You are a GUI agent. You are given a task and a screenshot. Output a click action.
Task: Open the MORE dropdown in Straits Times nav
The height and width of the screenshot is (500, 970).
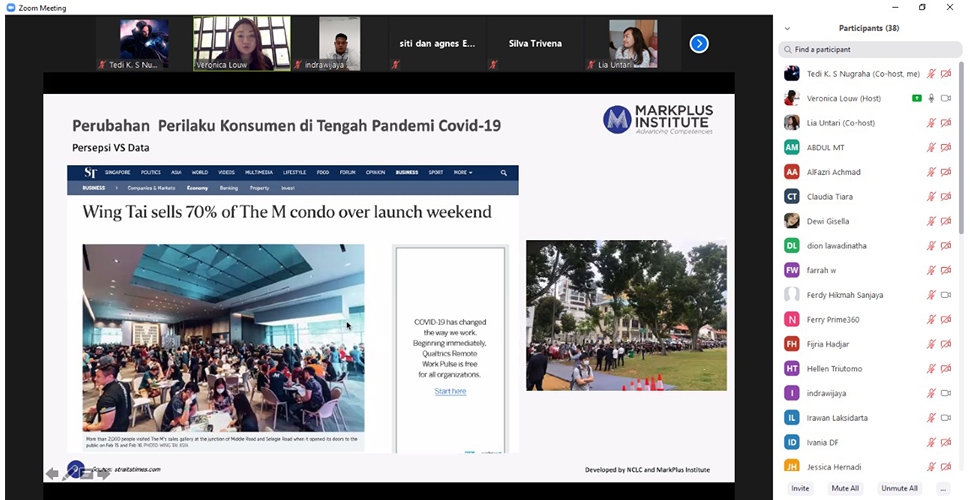(462, 172)
